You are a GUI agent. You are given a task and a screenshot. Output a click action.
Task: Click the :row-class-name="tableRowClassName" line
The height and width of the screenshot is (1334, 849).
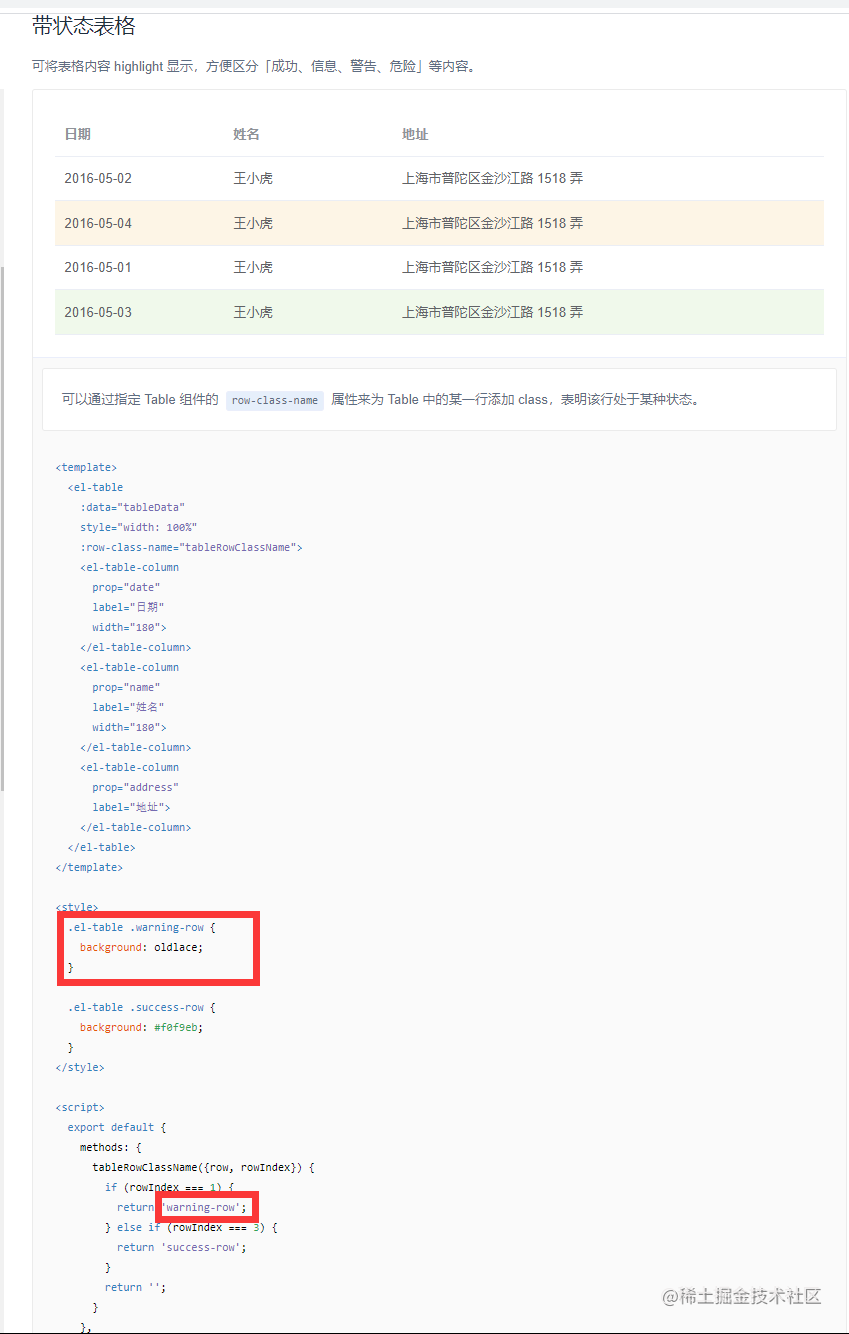coord(192,547)
